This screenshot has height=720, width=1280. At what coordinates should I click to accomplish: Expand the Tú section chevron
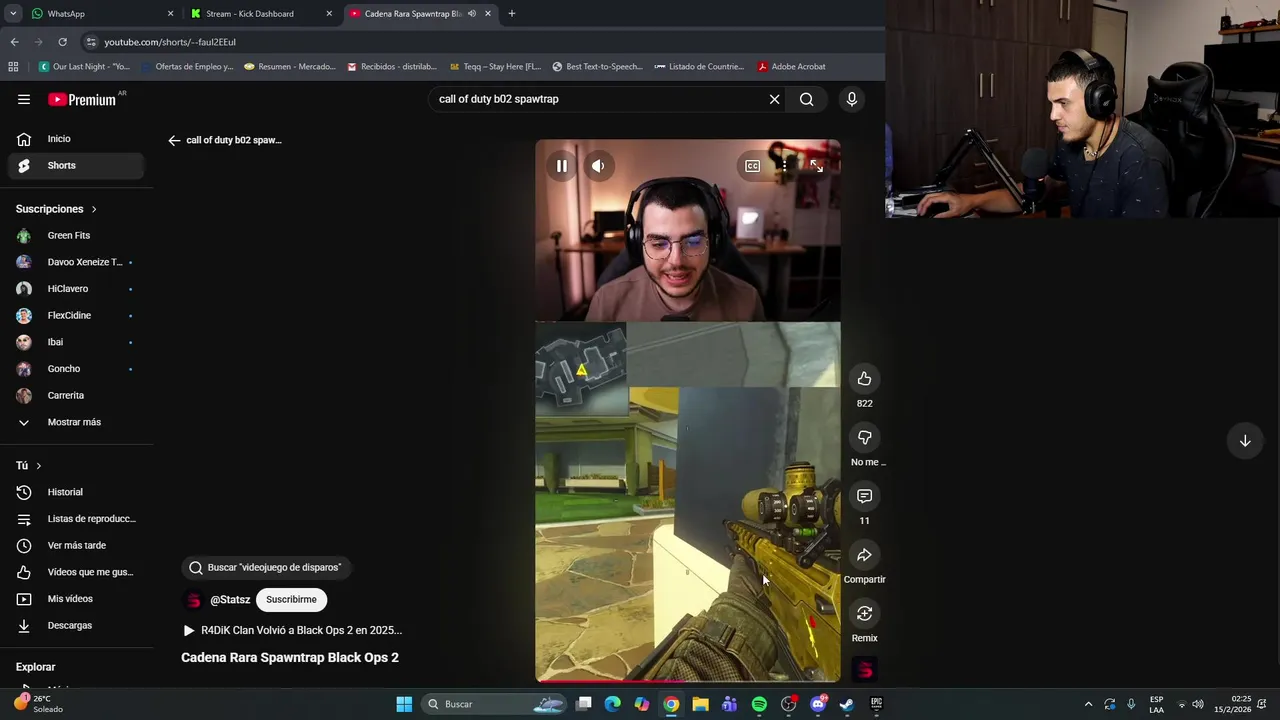click(39, 466)
